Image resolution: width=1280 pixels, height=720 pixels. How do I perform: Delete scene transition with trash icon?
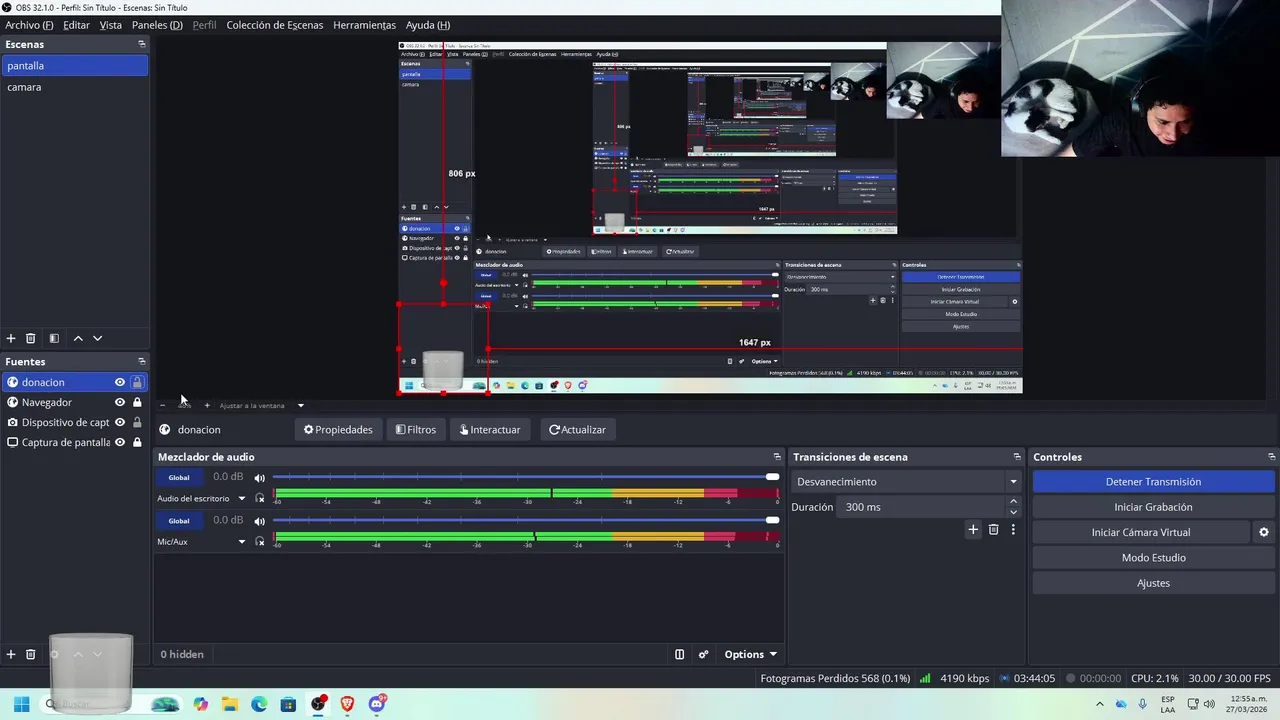[993, 530]
